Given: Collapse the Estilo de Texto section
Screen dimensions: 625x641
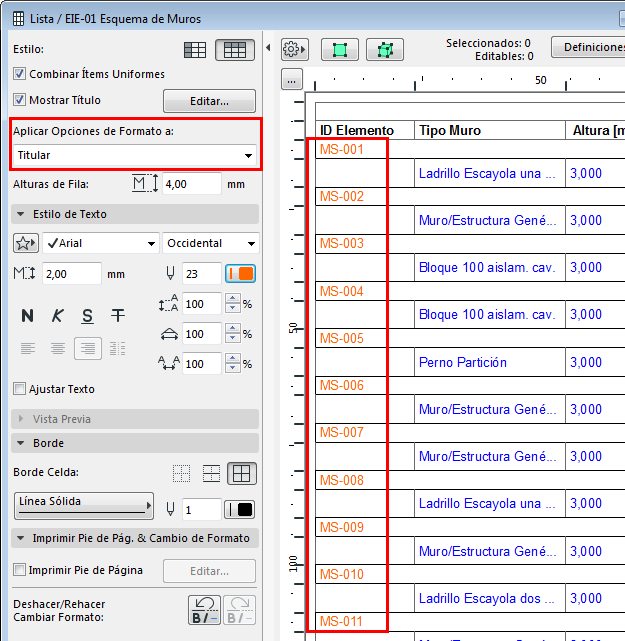Looking at the screenshot, I should [135, 214].
